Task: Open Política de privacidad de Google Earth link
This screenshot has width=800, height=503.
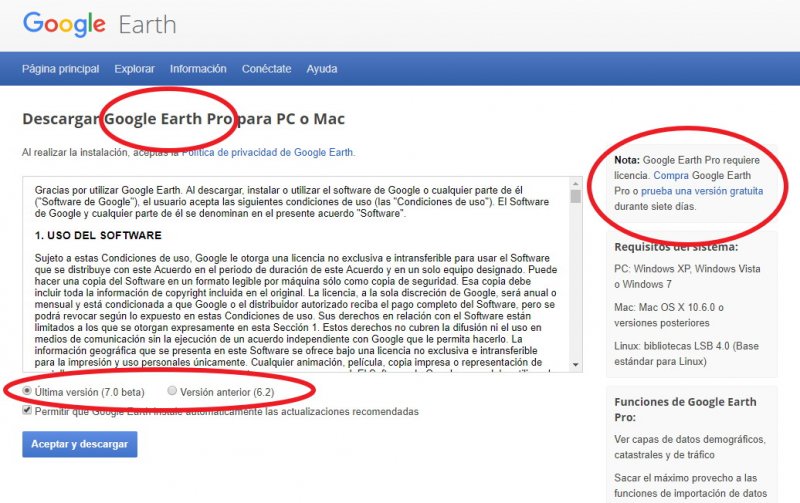Action: (268, 153)
